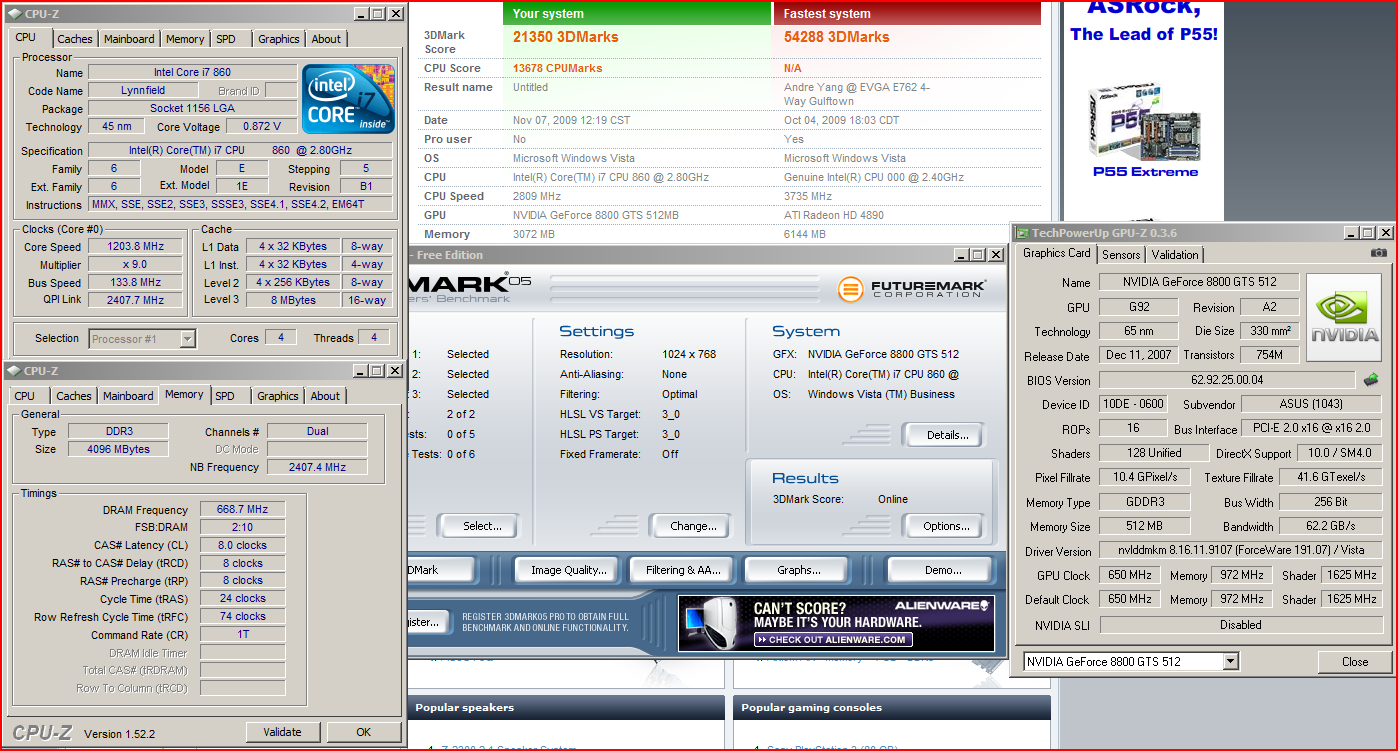Click the Core Voltage value "0.872 V"
The image size is (1398, 751).
pyautogui.click(x=261, y=127)
